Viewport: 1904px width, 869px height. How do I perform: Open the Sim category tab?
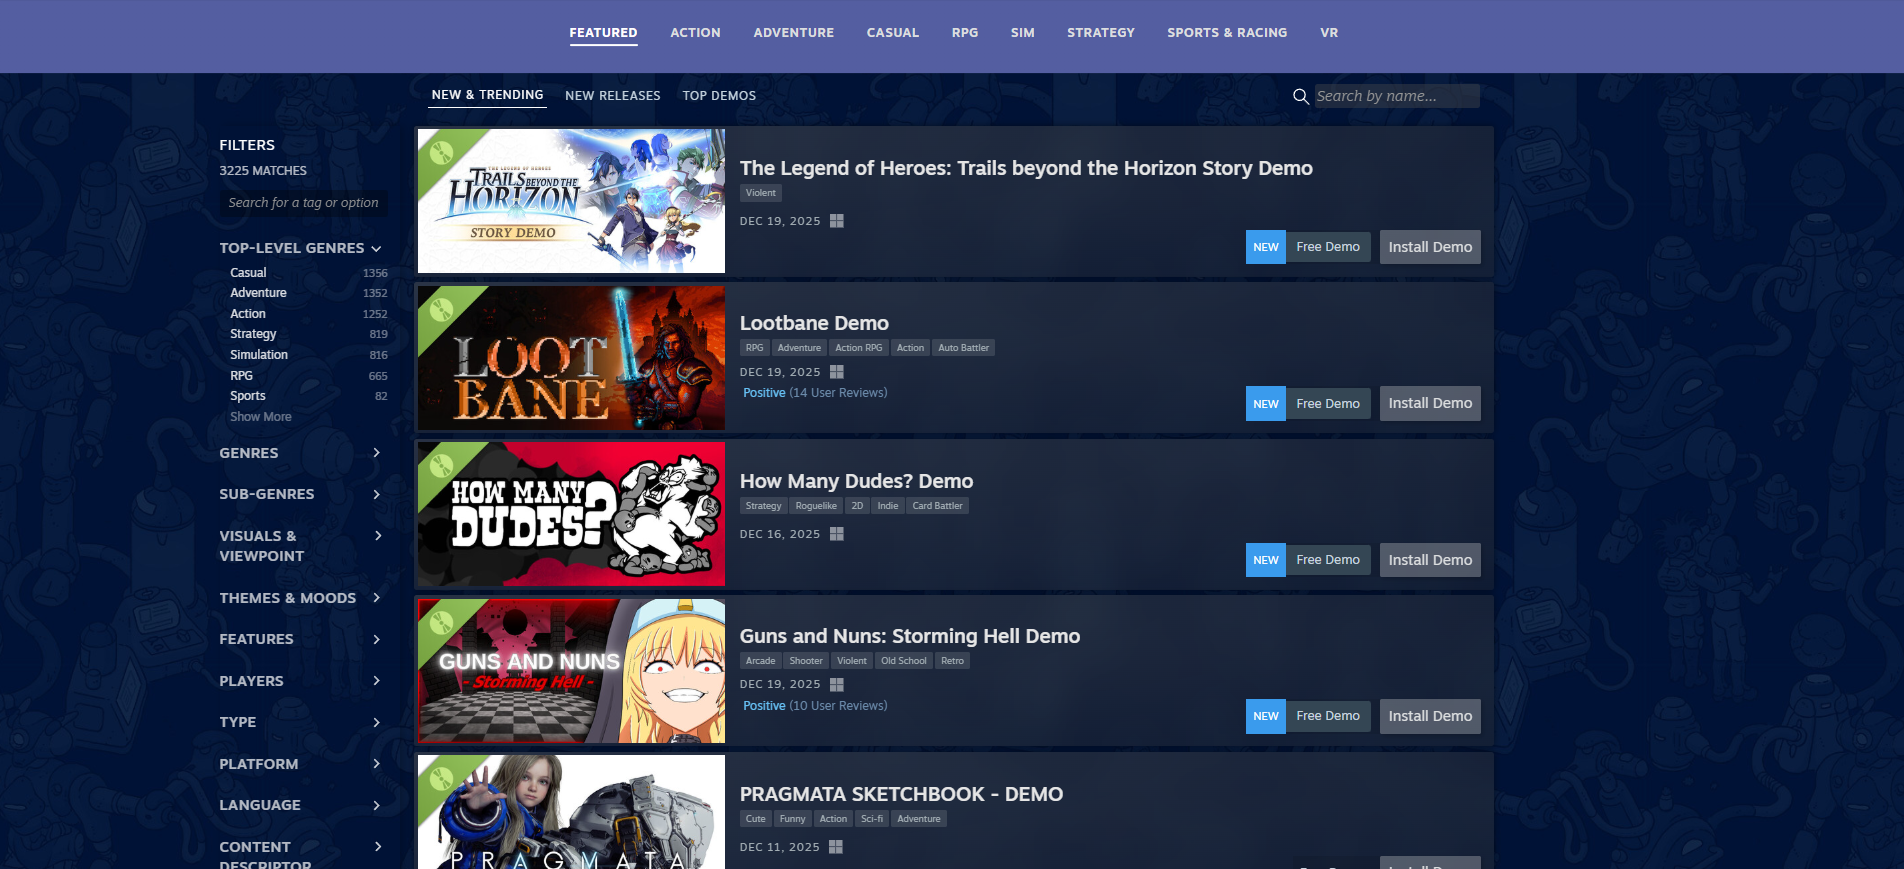tap(1022, 33)
